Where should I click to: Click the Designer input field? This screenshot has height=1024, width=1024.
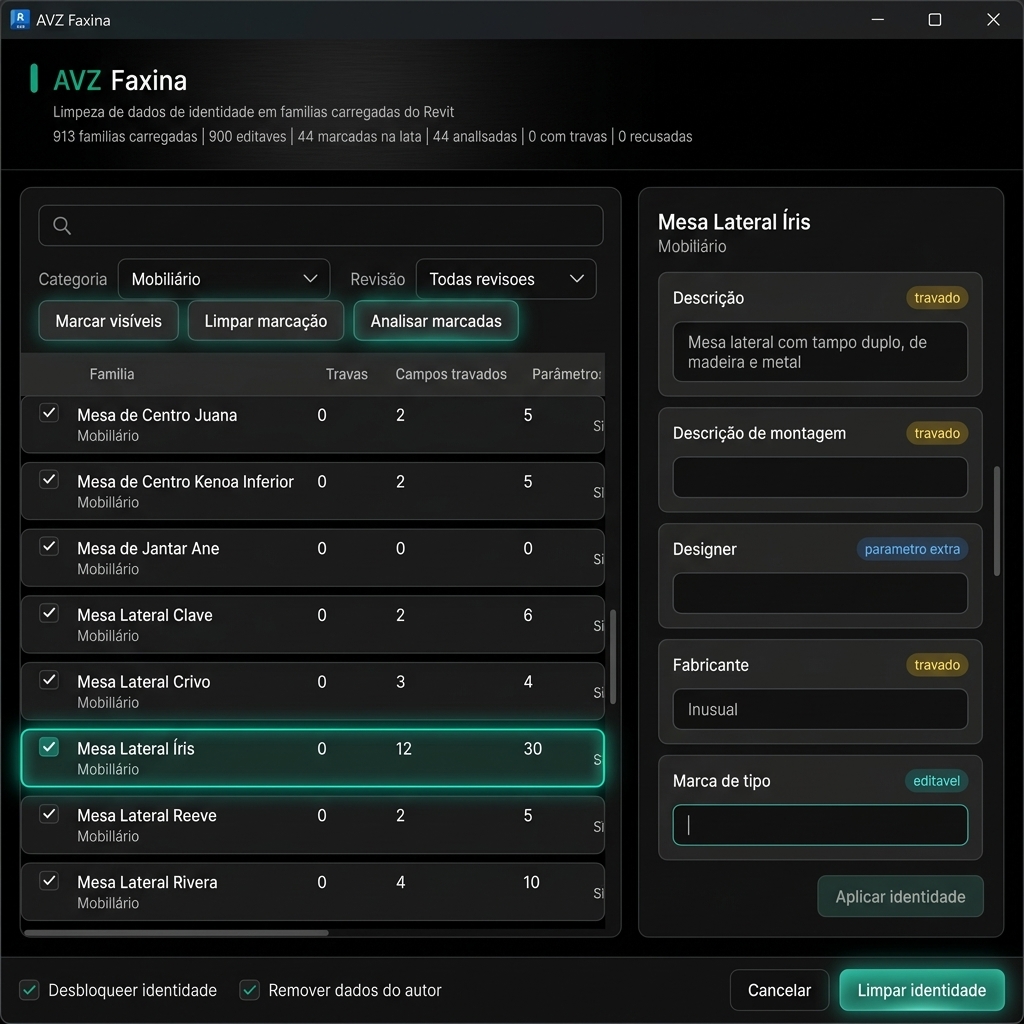coord(820,593)
